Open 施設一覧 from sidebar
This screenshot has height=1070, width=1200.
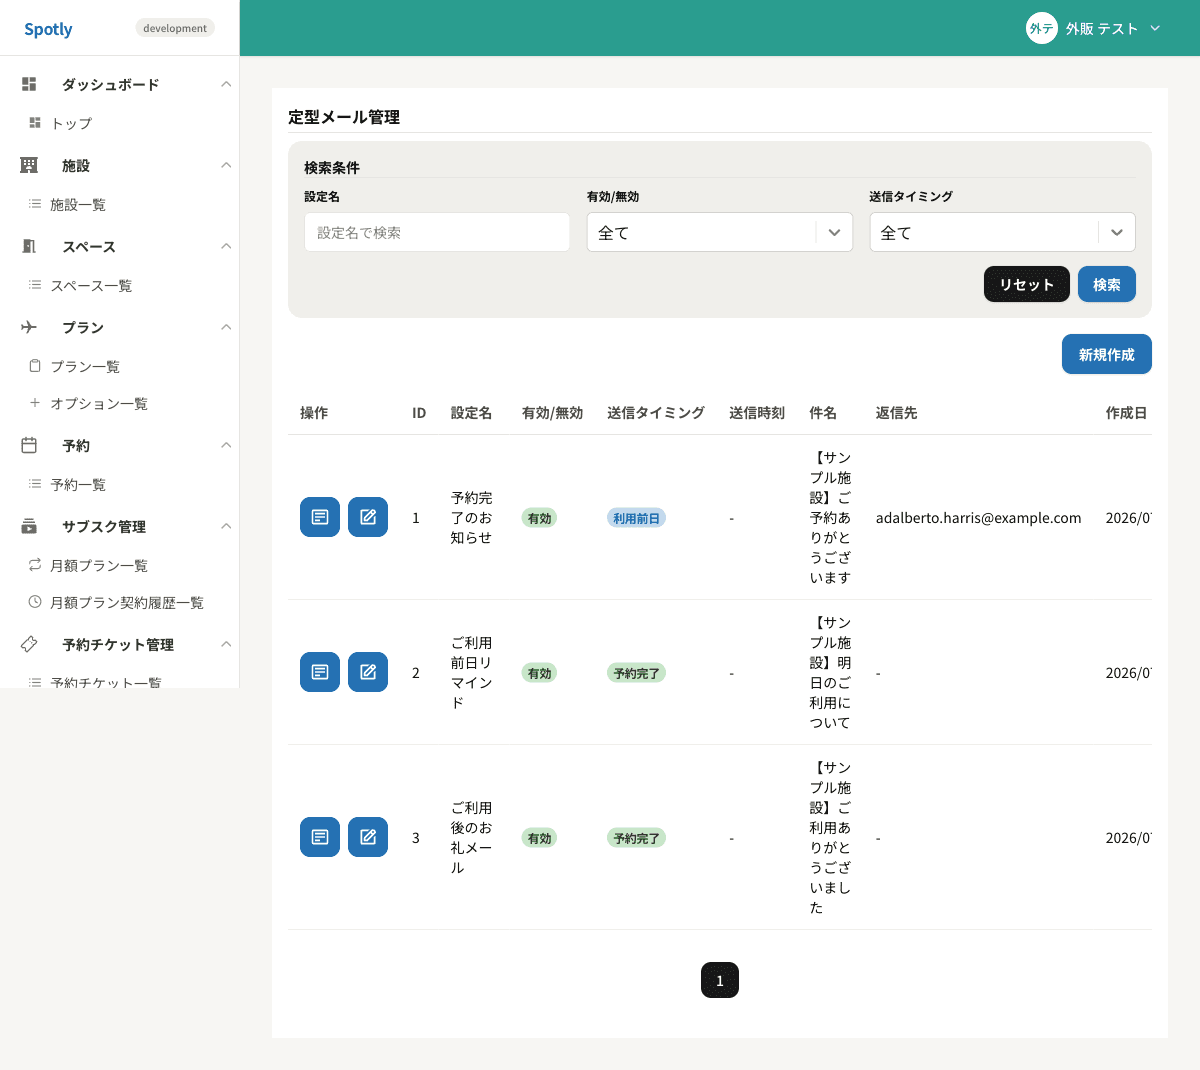coord(78,204)
